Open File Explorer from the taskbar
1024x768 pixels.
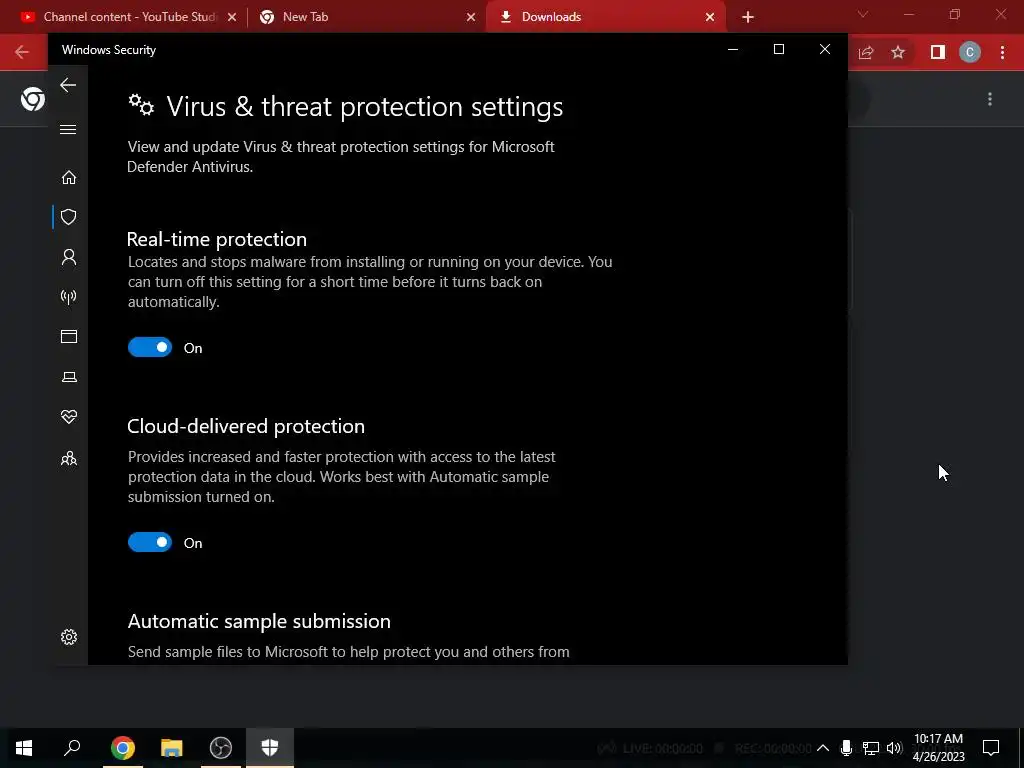click(x=172, y=748)
